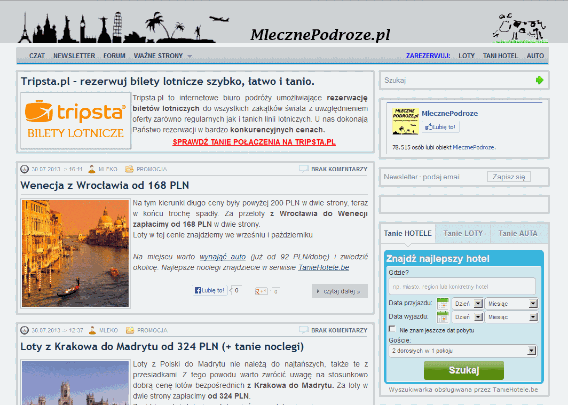
Task: Click the cow logo in the header
Action: click(519, 28)
